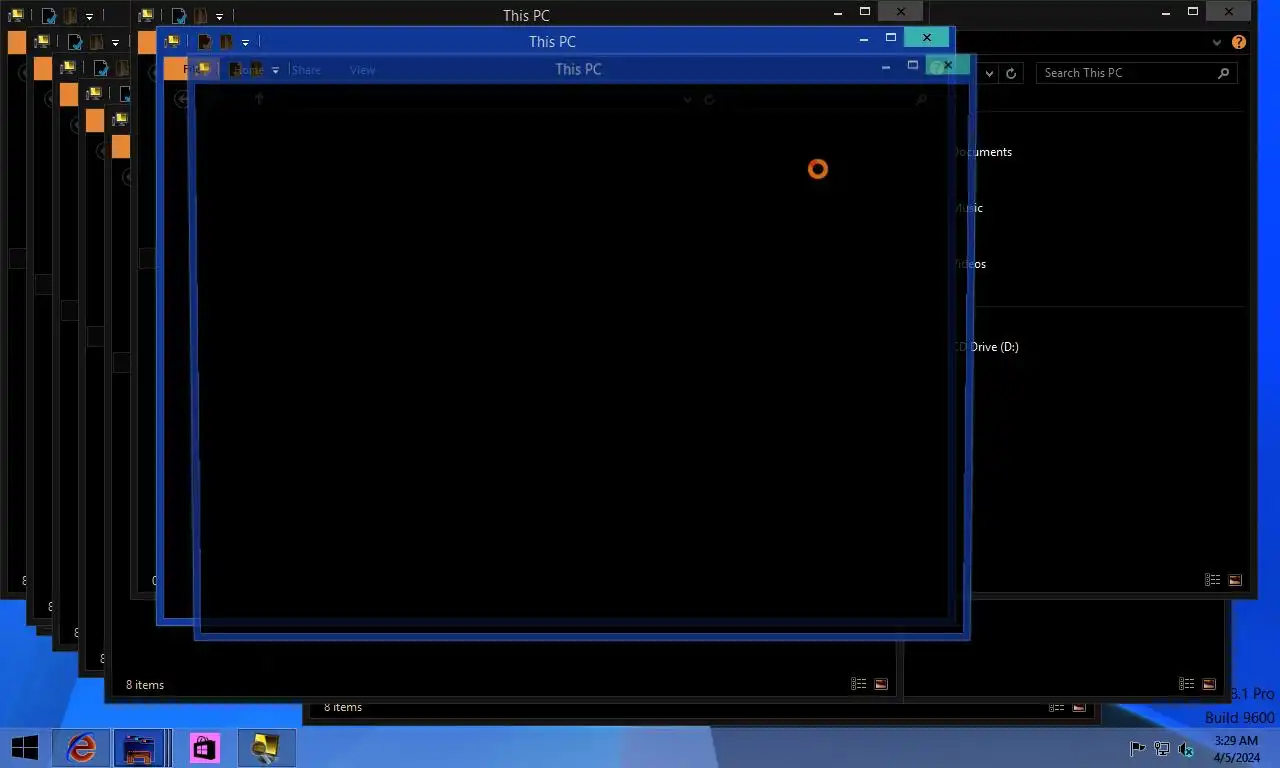Click New folder icon in the leftmost window's title bar
Image resolution: width=1280 pixels, height=768 pixels.
tap(70, 16)
